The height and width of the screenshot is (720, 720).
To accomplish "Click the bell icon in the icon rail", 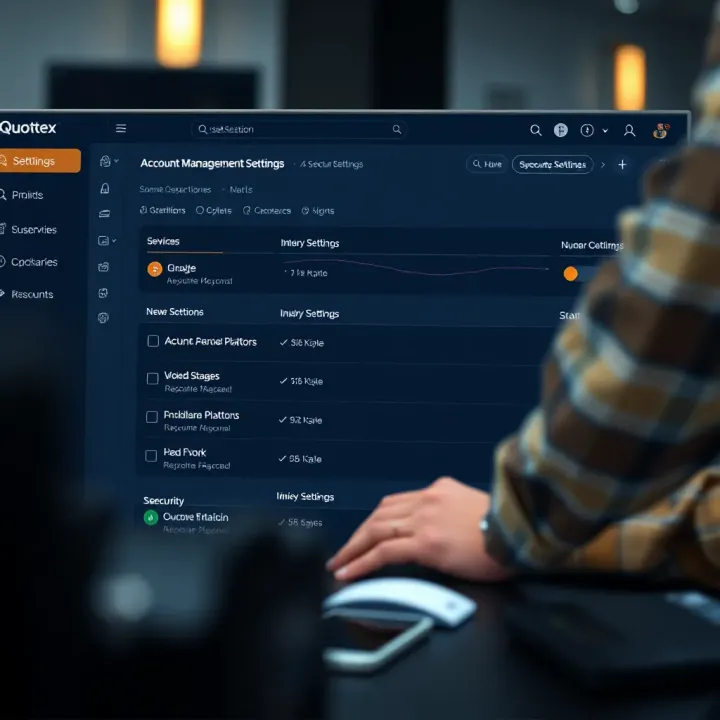I will (x=105, y=188).
